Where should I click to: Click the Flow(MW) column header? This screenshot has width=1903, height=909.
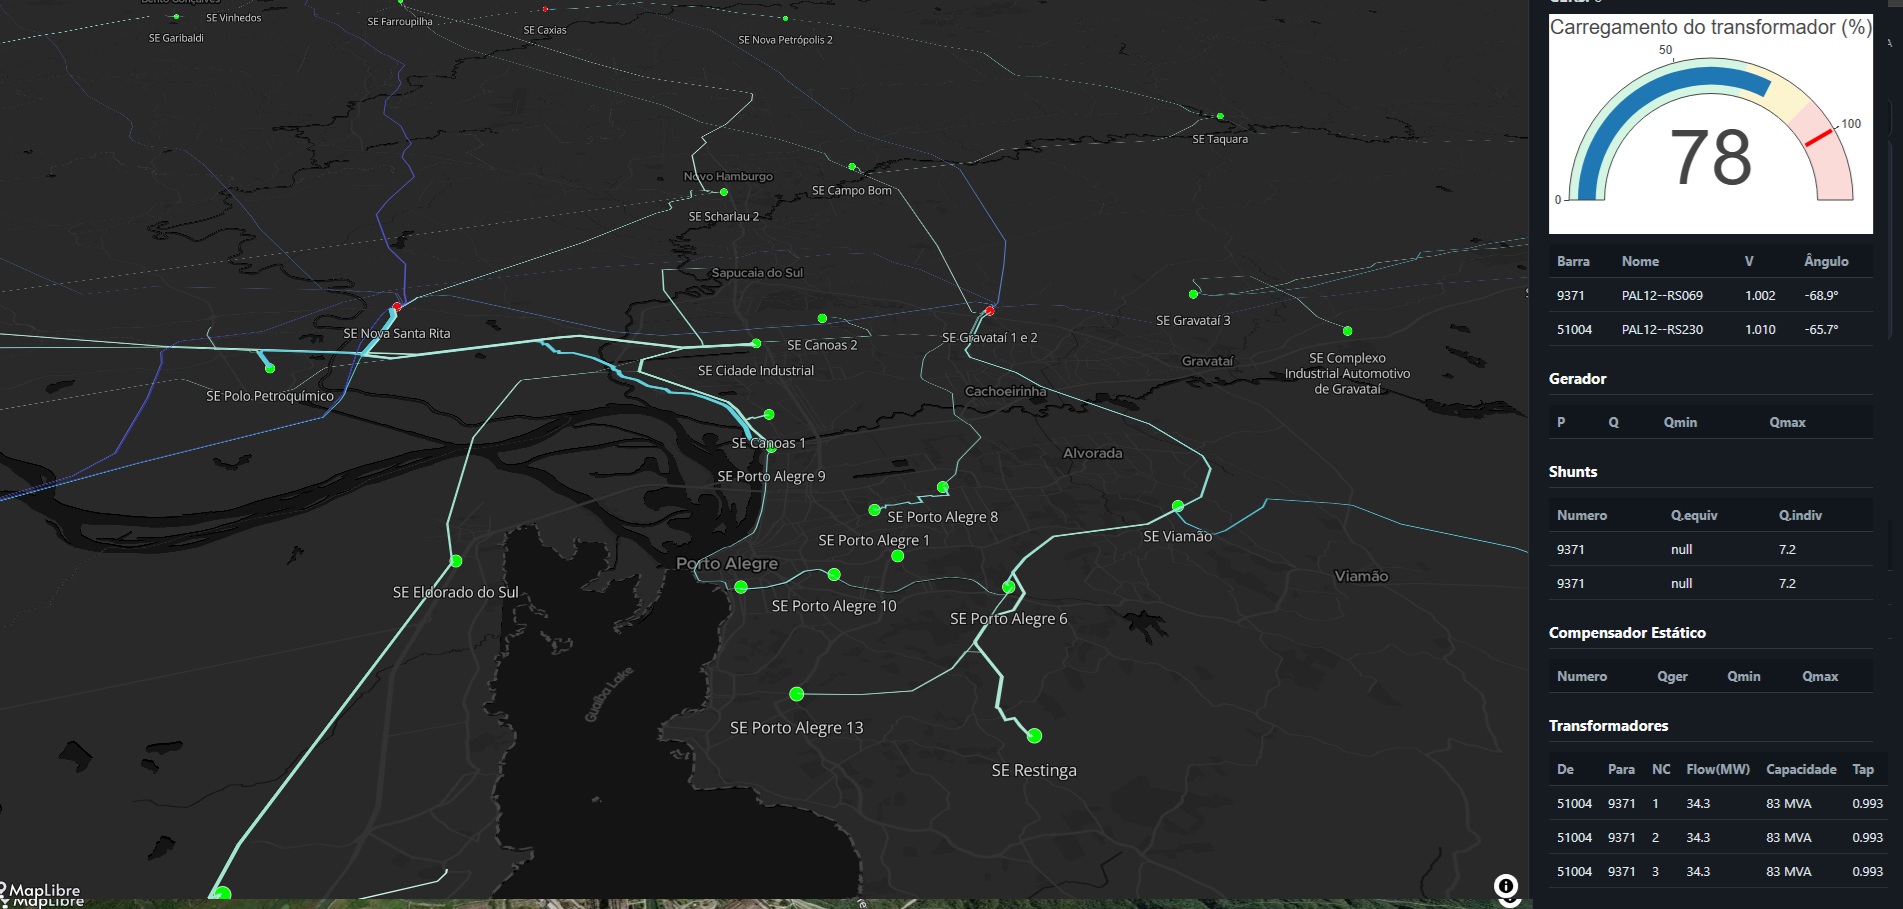1718,769
